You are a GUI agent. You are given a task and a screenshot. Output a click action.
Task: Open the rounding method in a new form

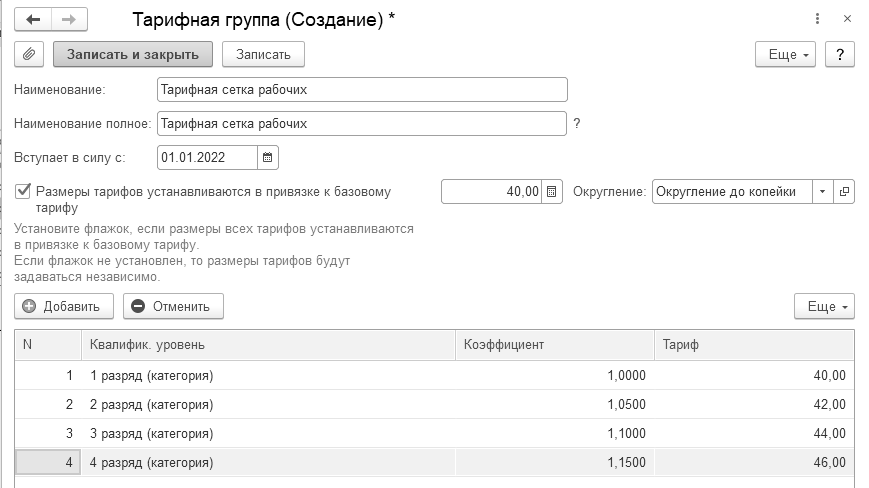coord(845,191)
